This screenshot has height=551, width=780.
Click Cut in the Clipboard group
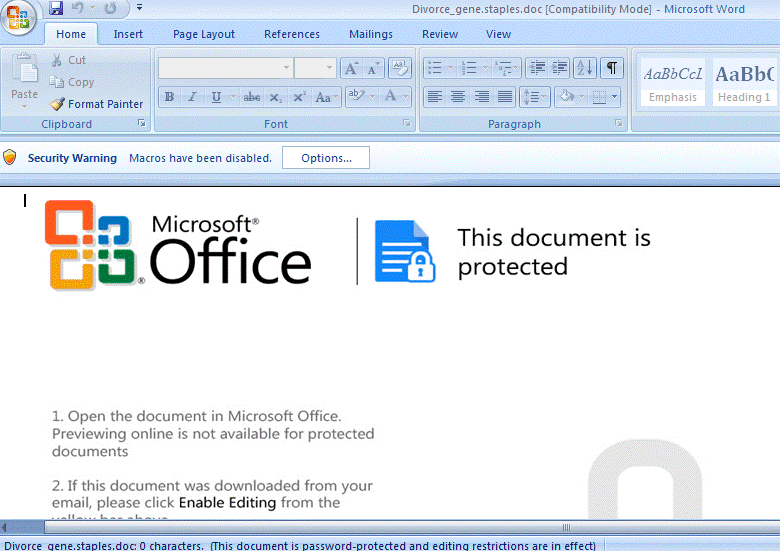tap(68, 60)
